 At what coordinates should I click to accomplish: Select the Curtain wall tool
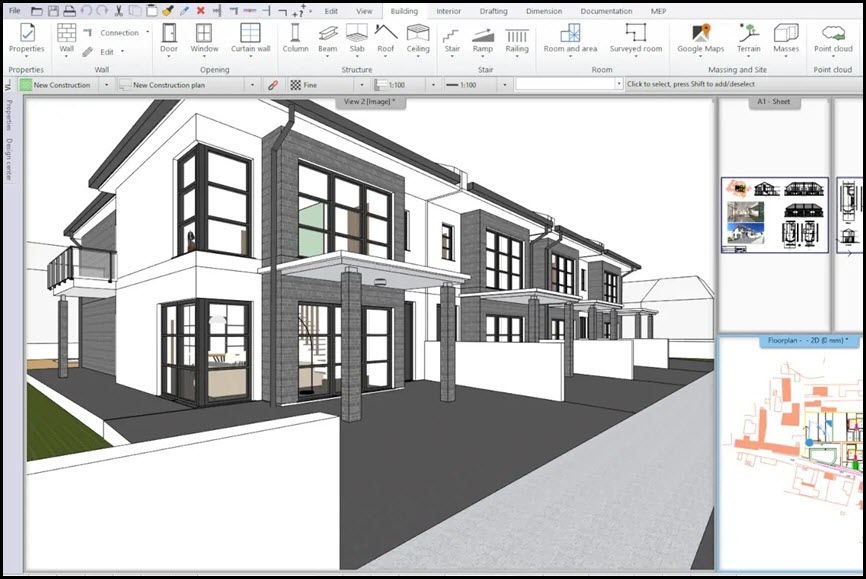click(x=251, y=39)
